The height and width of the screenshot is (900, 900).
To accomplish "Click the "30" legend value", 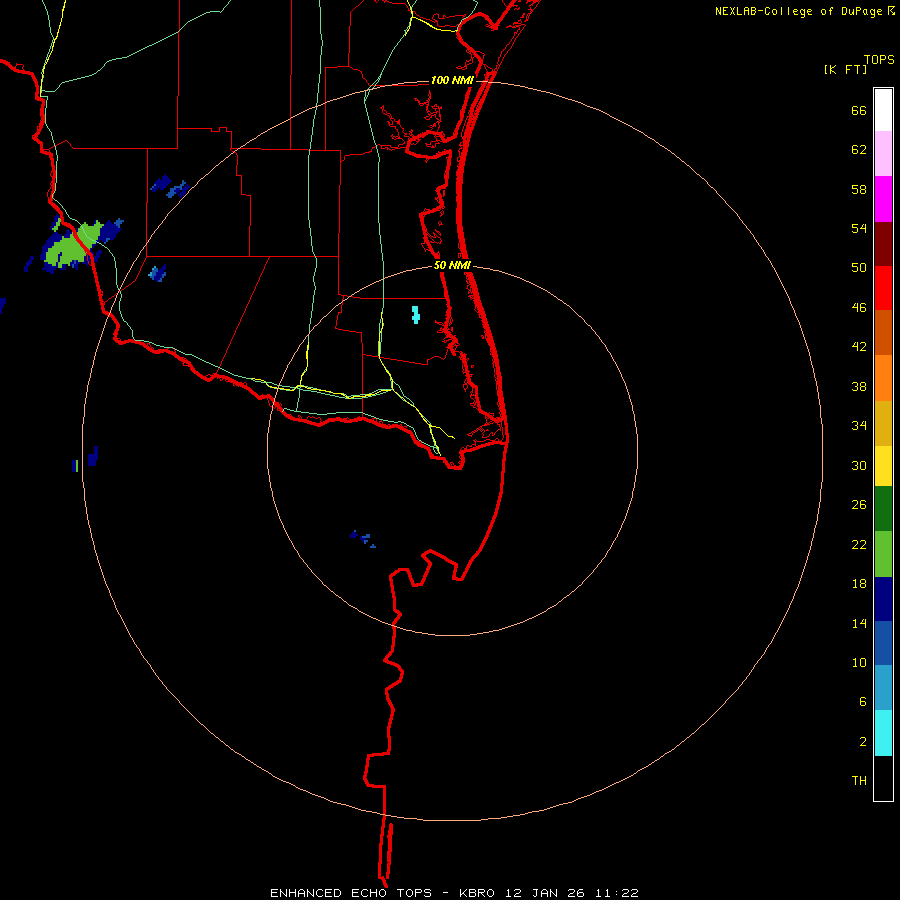I will [859, 465].
